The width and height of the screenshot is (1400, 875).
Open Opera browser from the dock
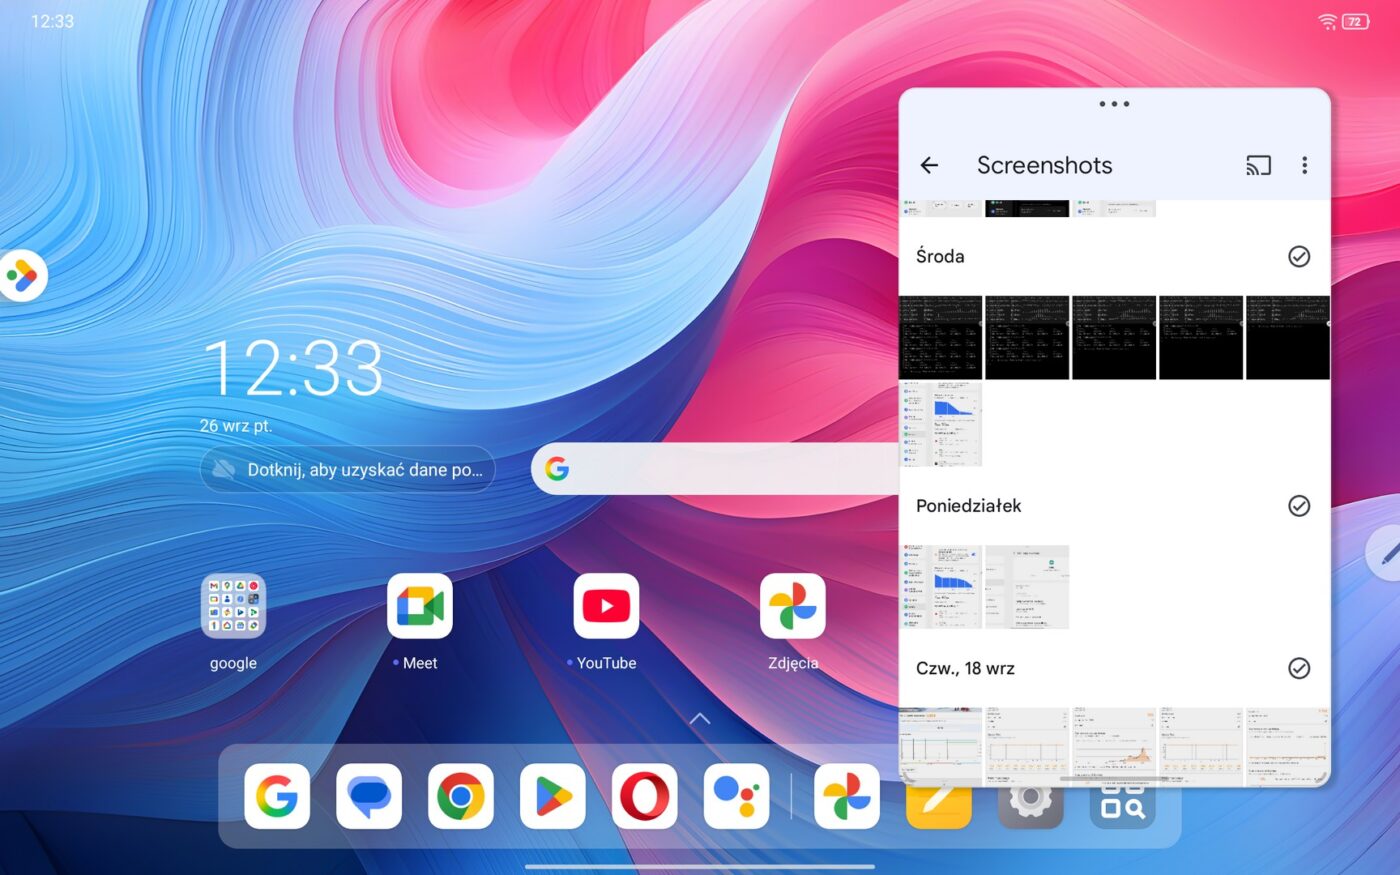click(644, 797)
